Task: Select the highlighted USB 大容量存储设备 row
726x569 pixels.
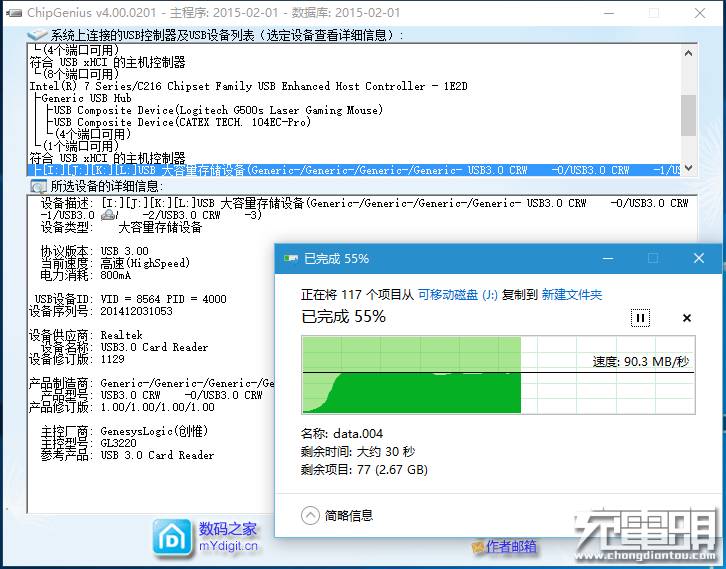Action: tap(354, 170)
